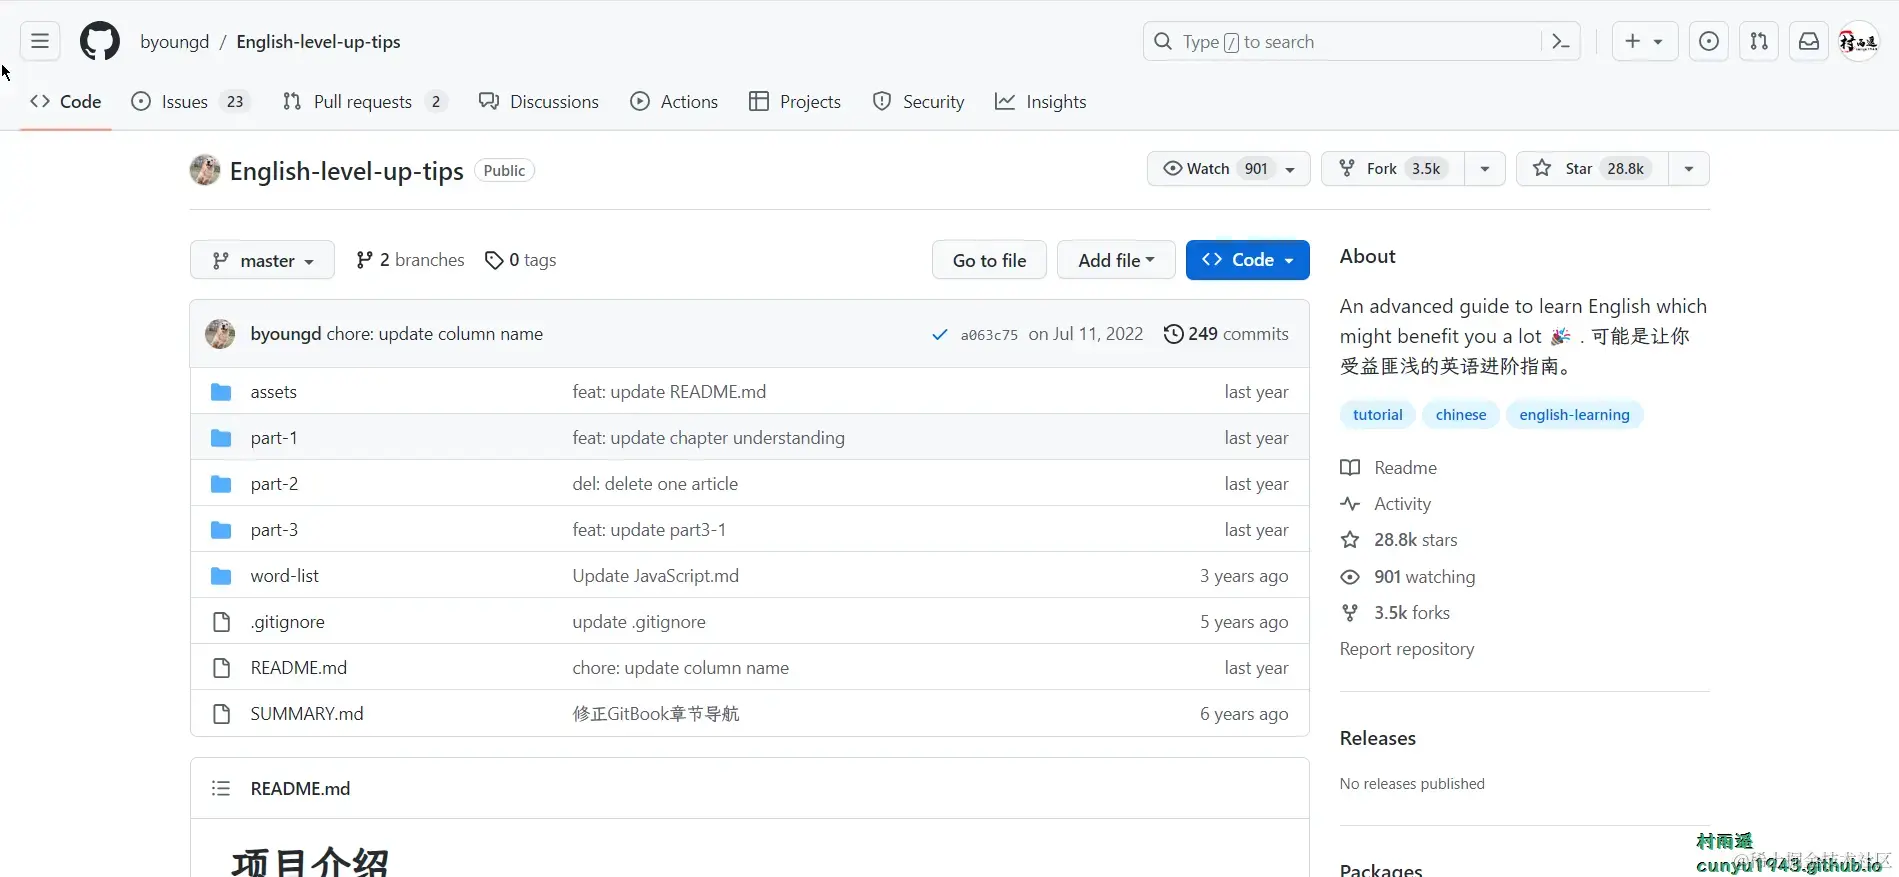View the 2 branches link

point(410,260)
